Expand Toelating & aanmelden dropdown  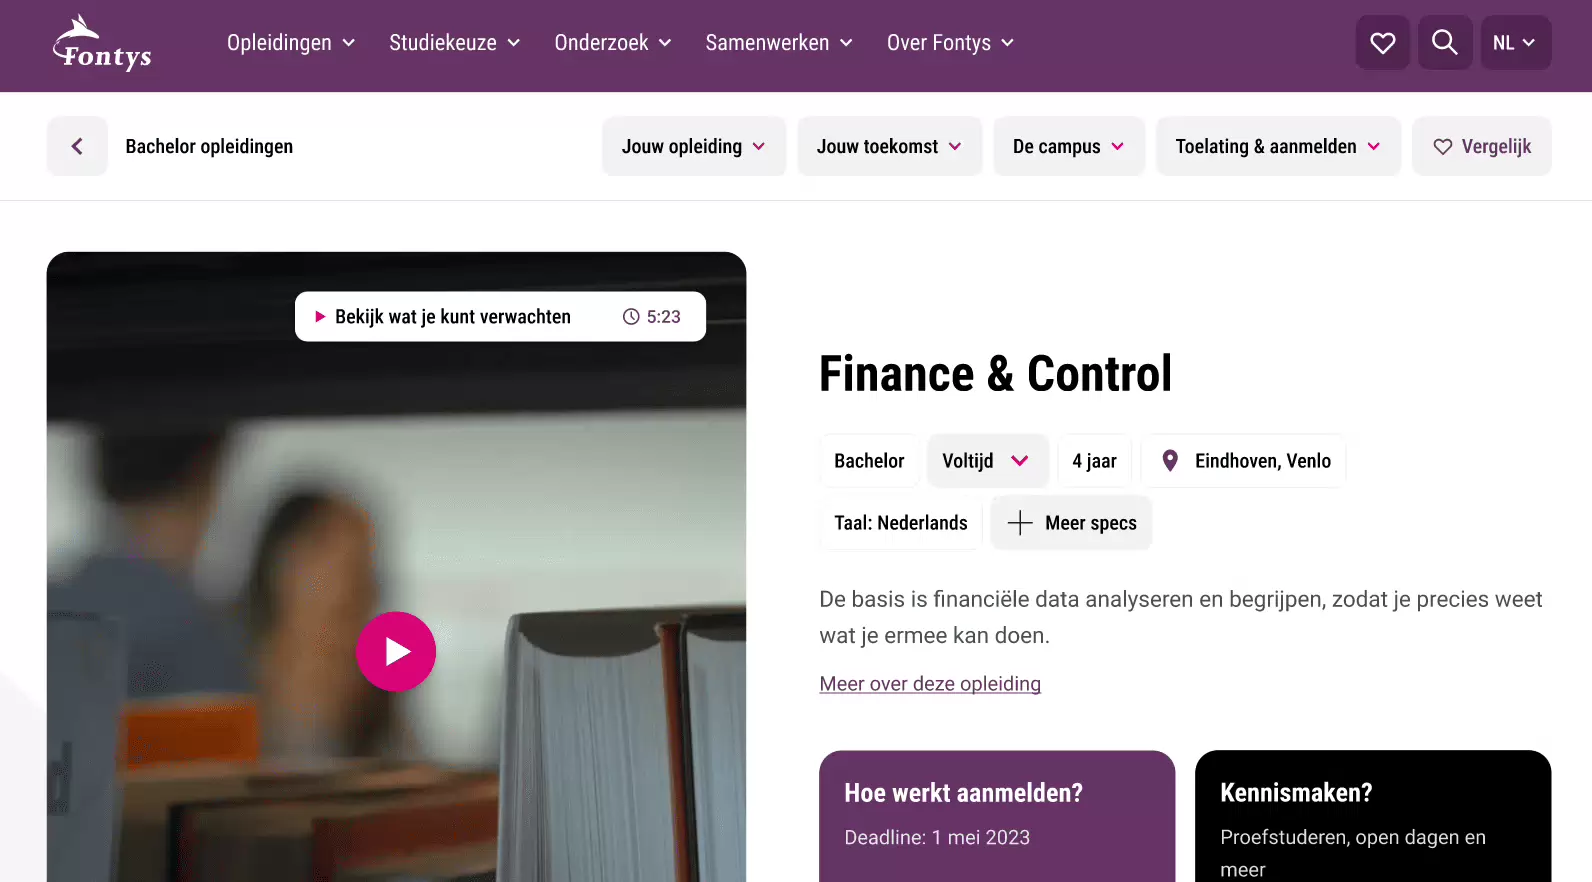1278,146
